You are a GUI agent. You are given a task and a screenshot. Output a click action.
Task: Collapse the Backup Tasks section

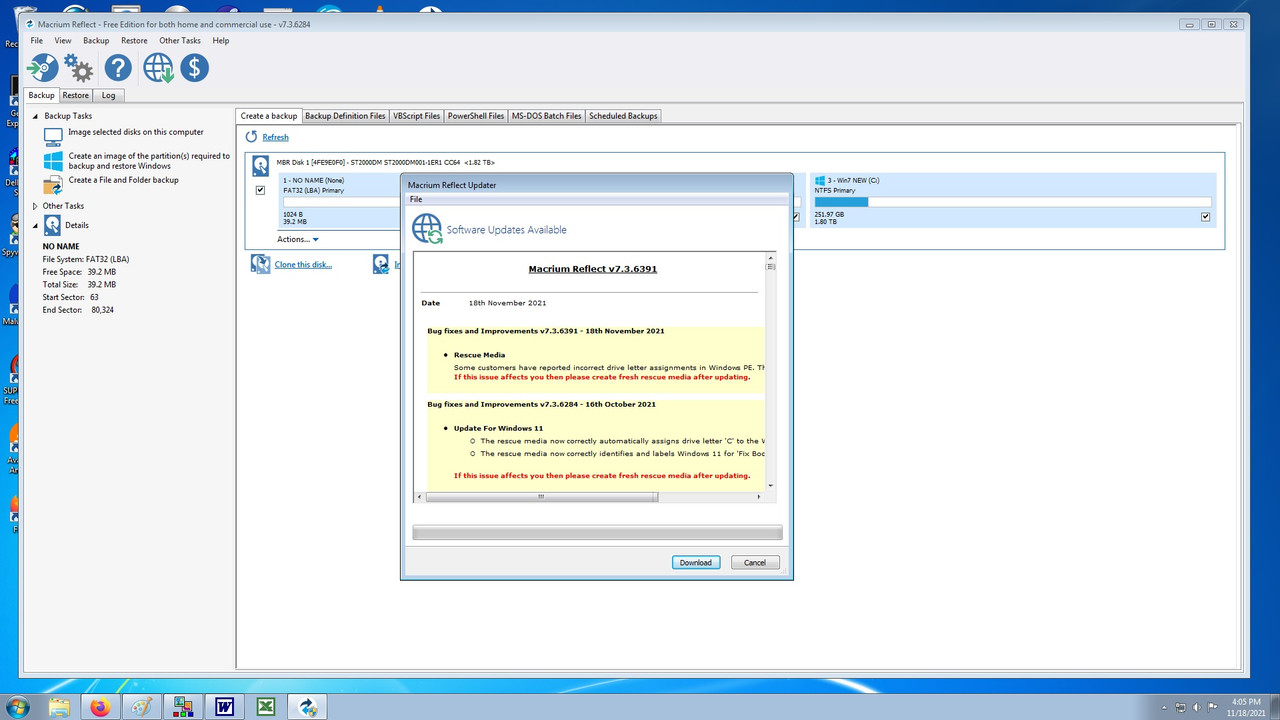click(x=35, y=116)
